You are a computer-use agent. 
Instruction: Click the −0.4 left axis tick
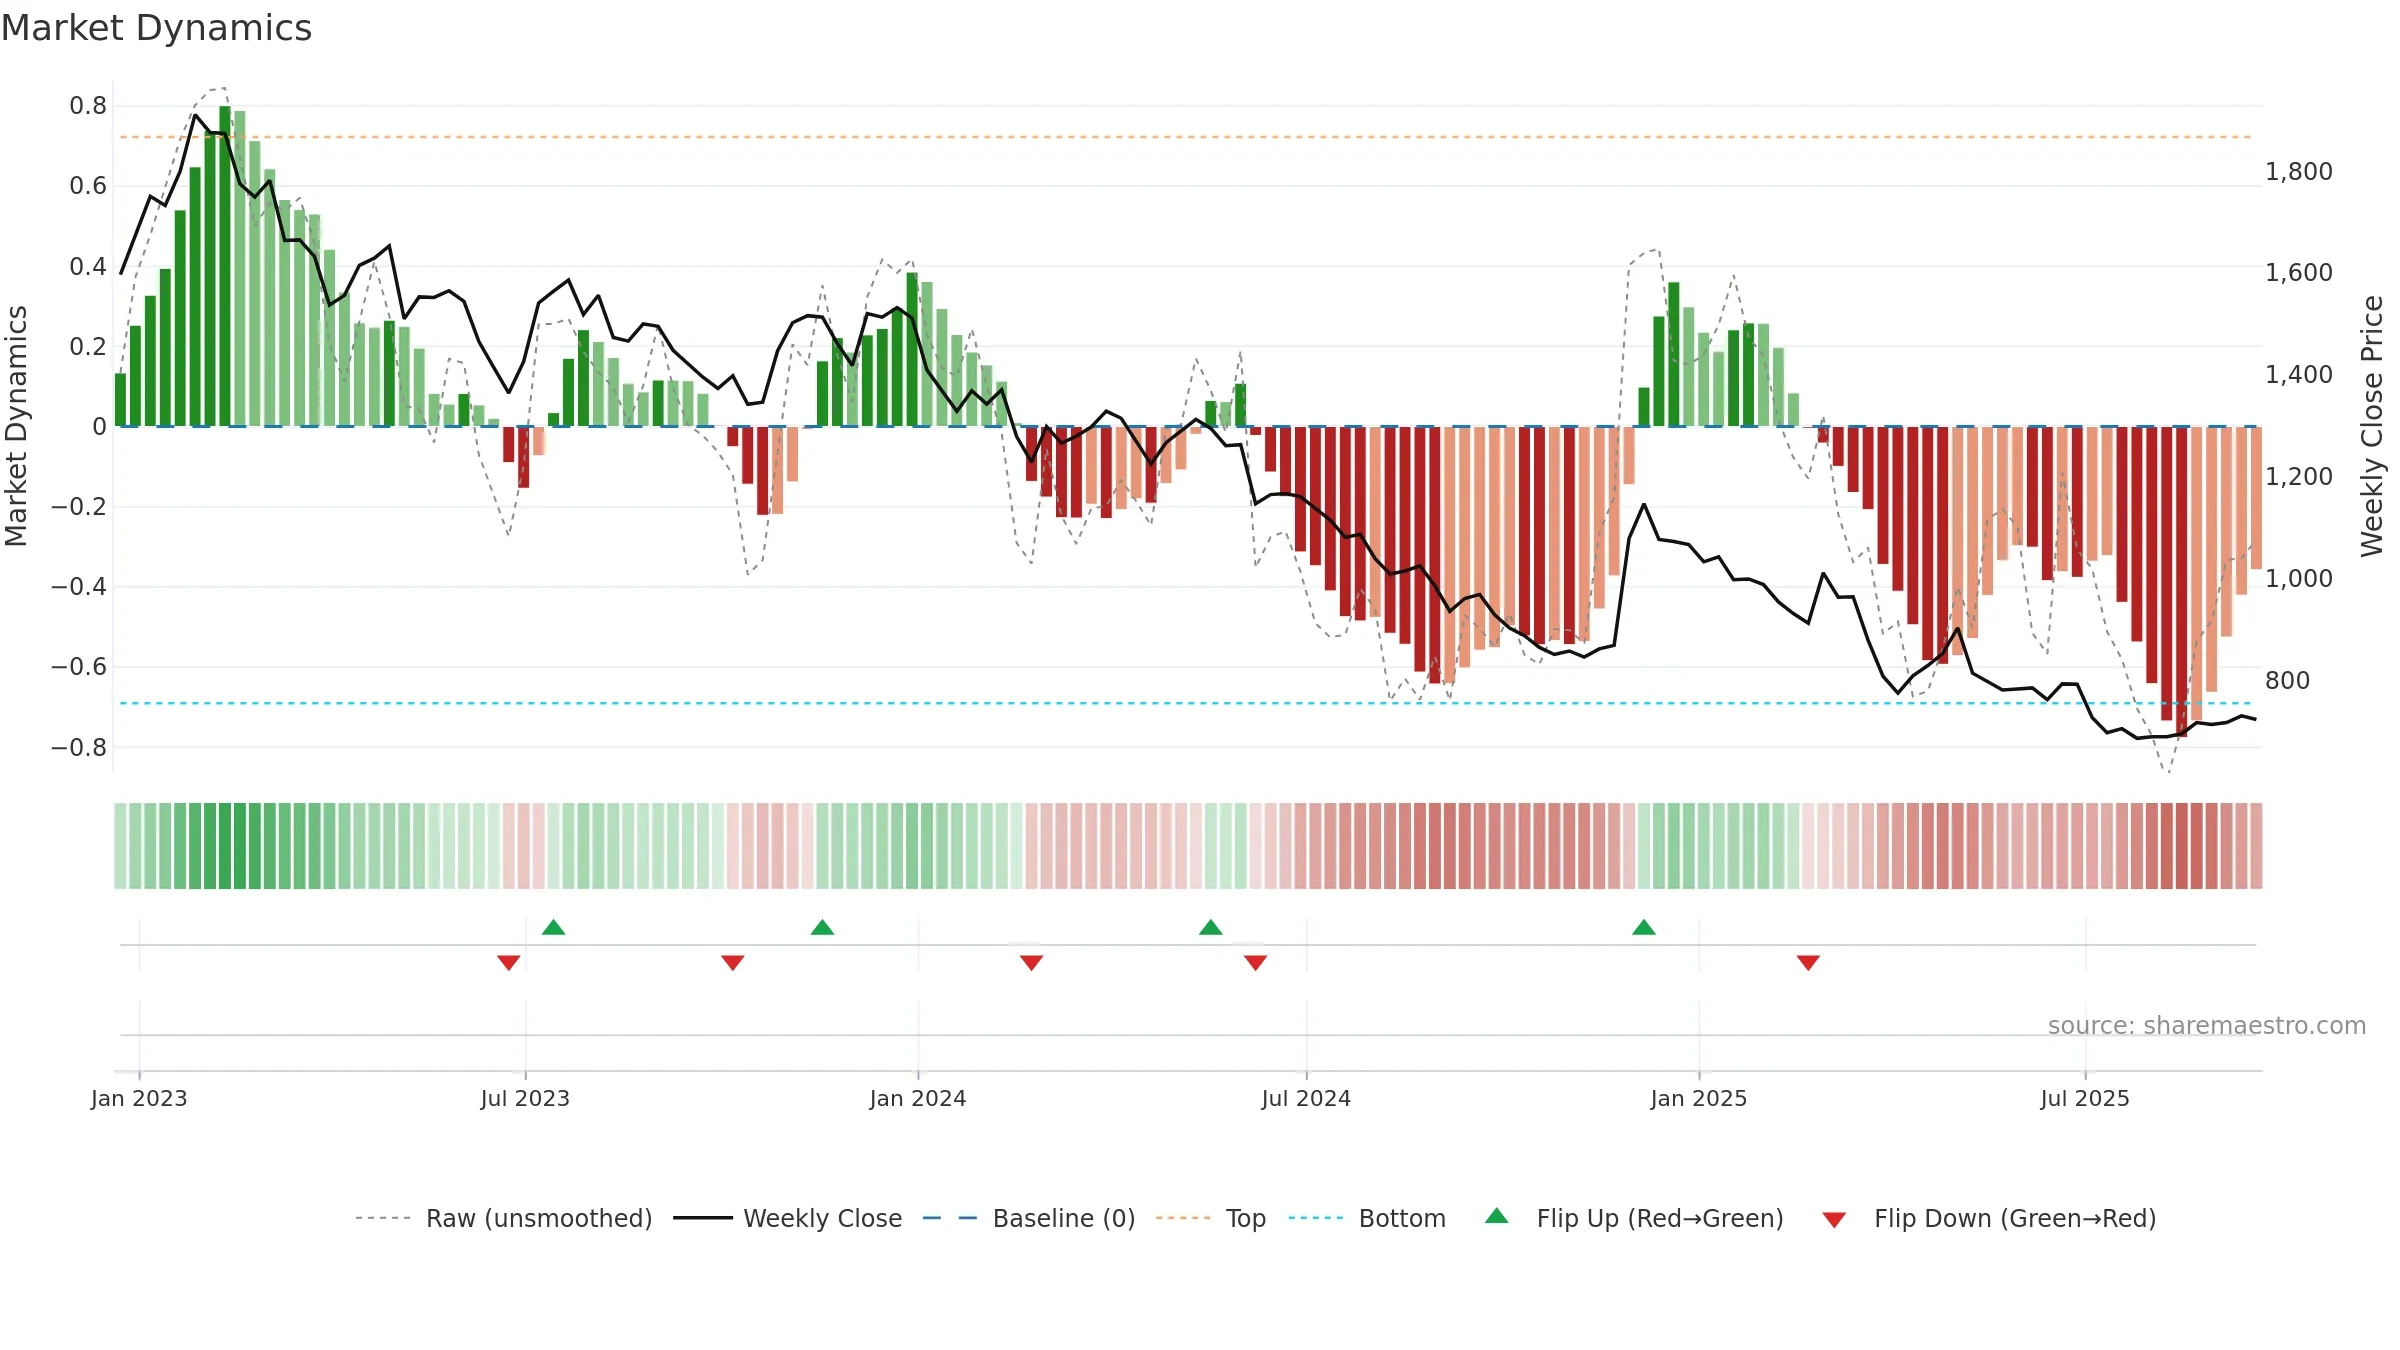coord(79,586)
